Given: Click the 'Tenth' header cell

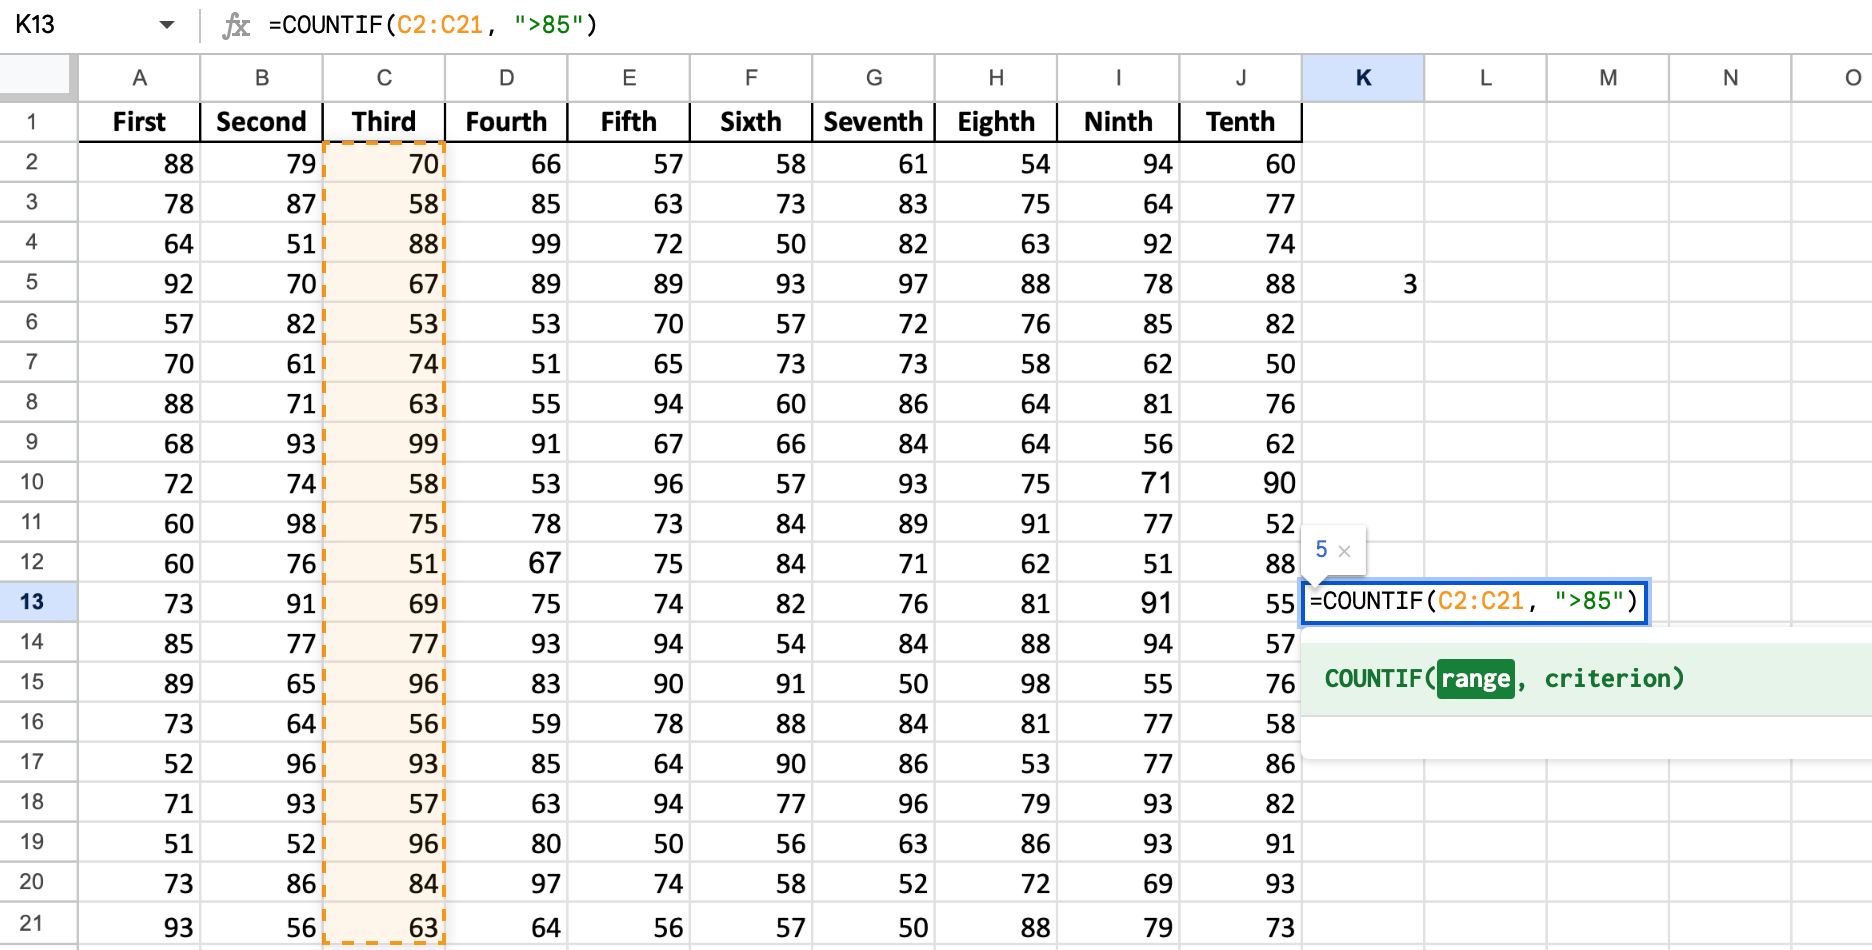Looking at the screenshot, I should [1241, 122].
